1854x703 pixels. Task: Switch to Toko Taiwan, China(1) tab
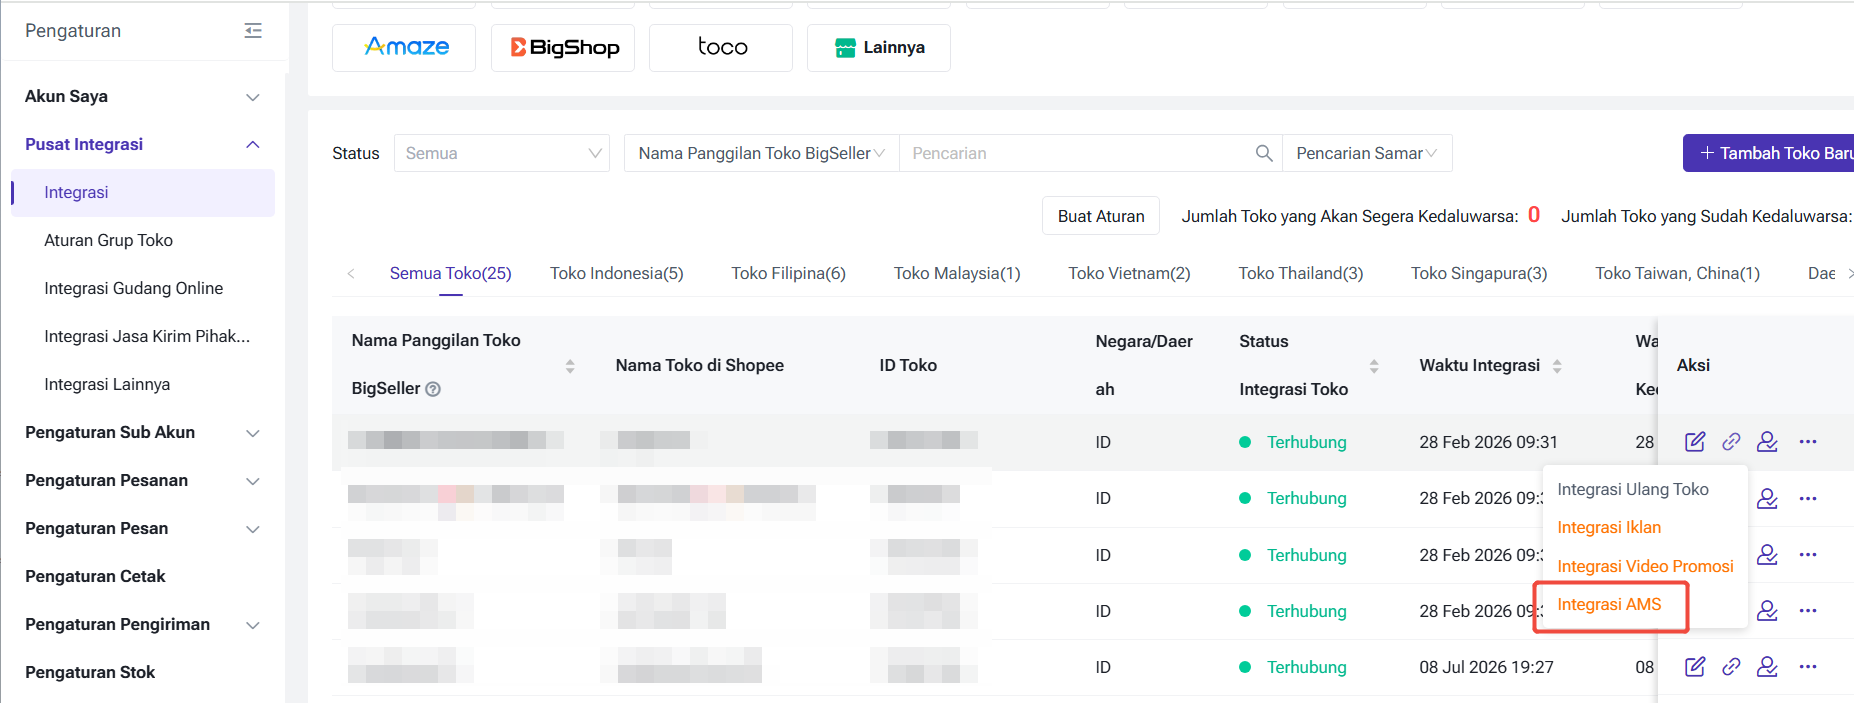[x=1677, y=273]
